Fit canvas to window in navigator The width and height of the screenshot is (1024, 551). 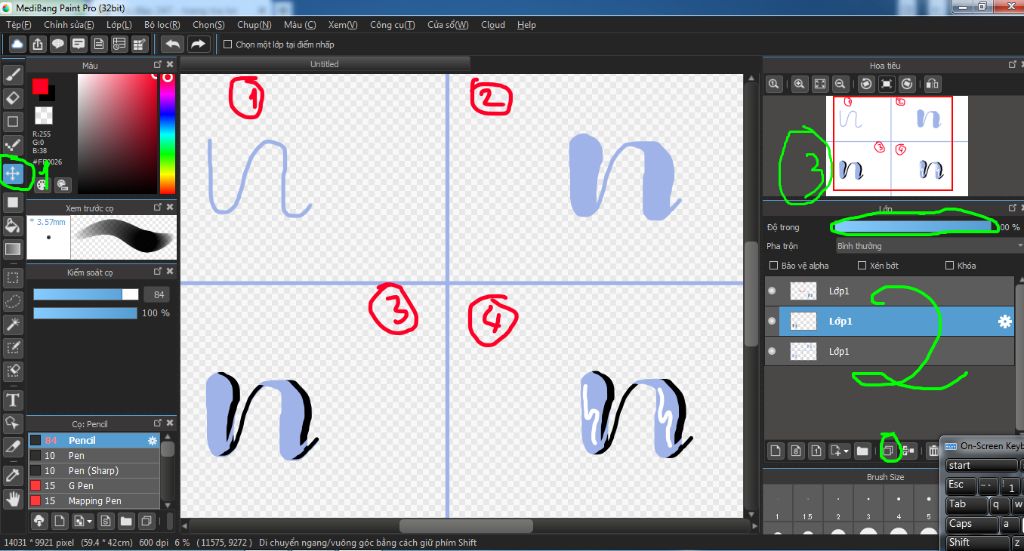(x=820, y=84)
